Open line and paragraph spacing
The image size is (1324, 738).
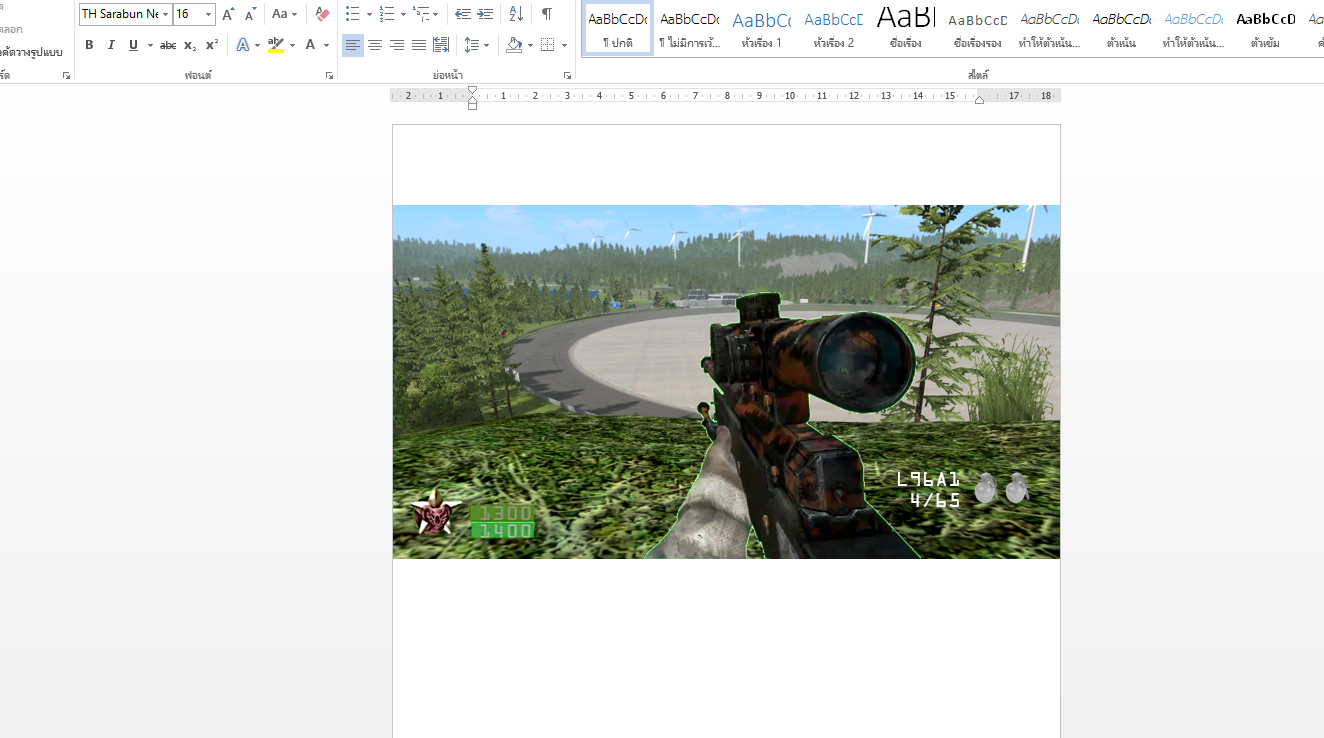tap(472, 45)
